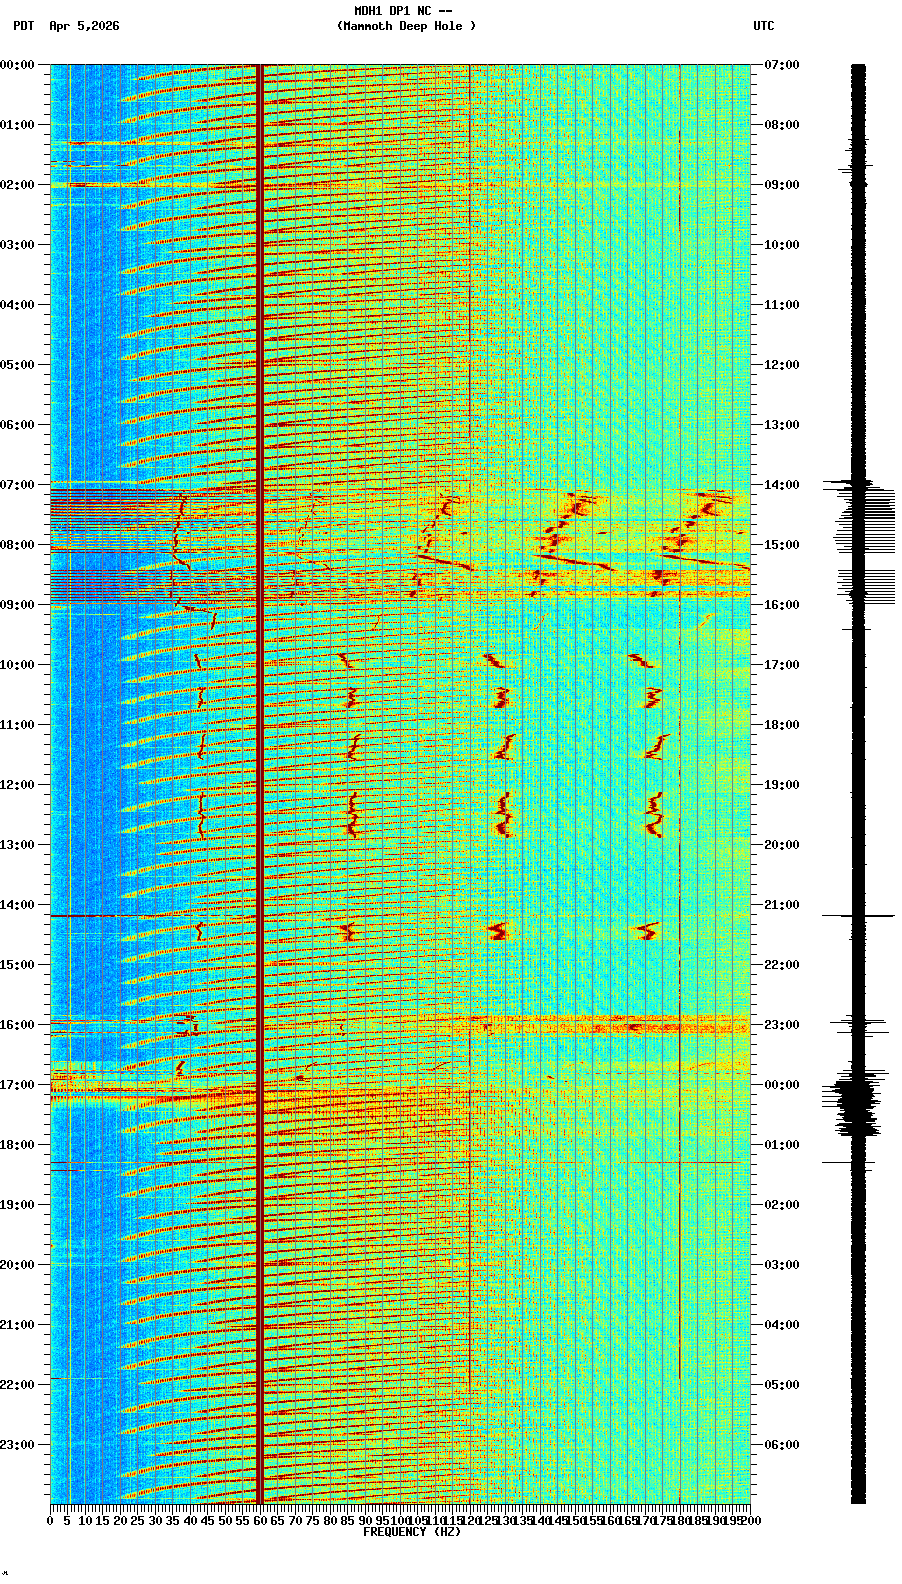Click 18:00 on the PDT time axis
The image size is (902, 1584).
(17, 1145)
